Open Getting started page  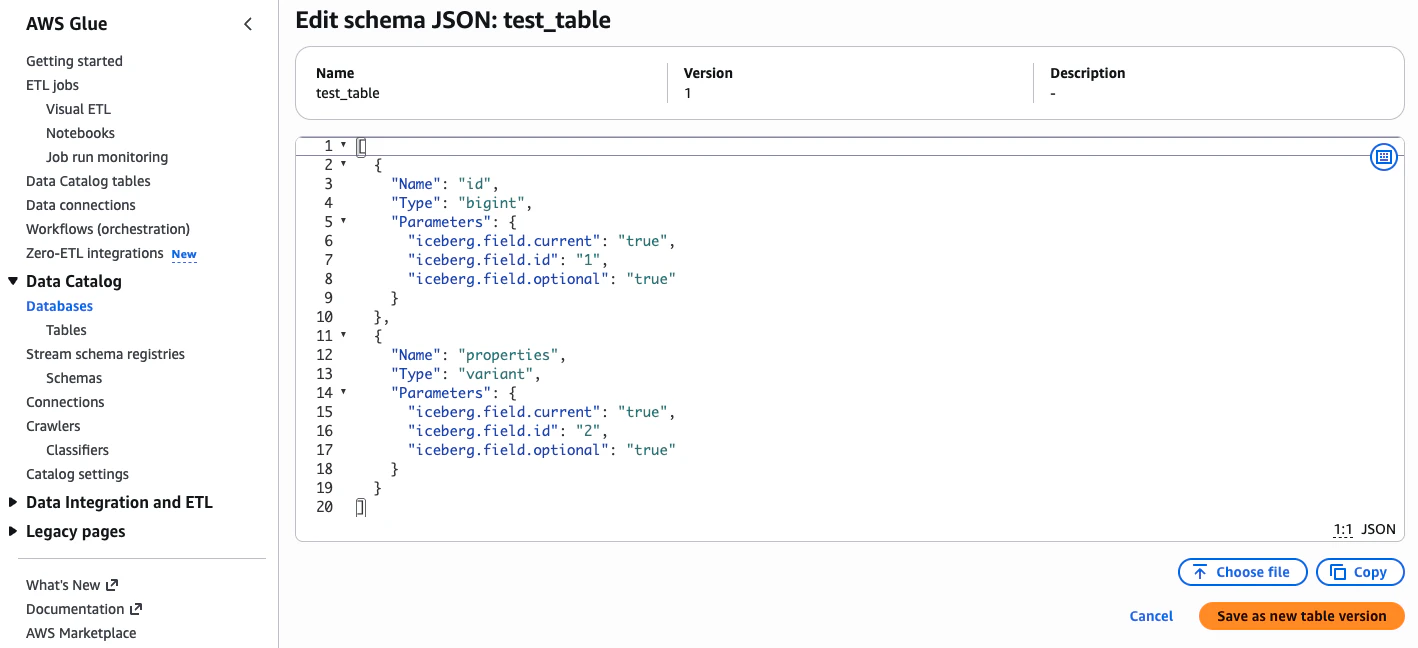pos(74,61)
